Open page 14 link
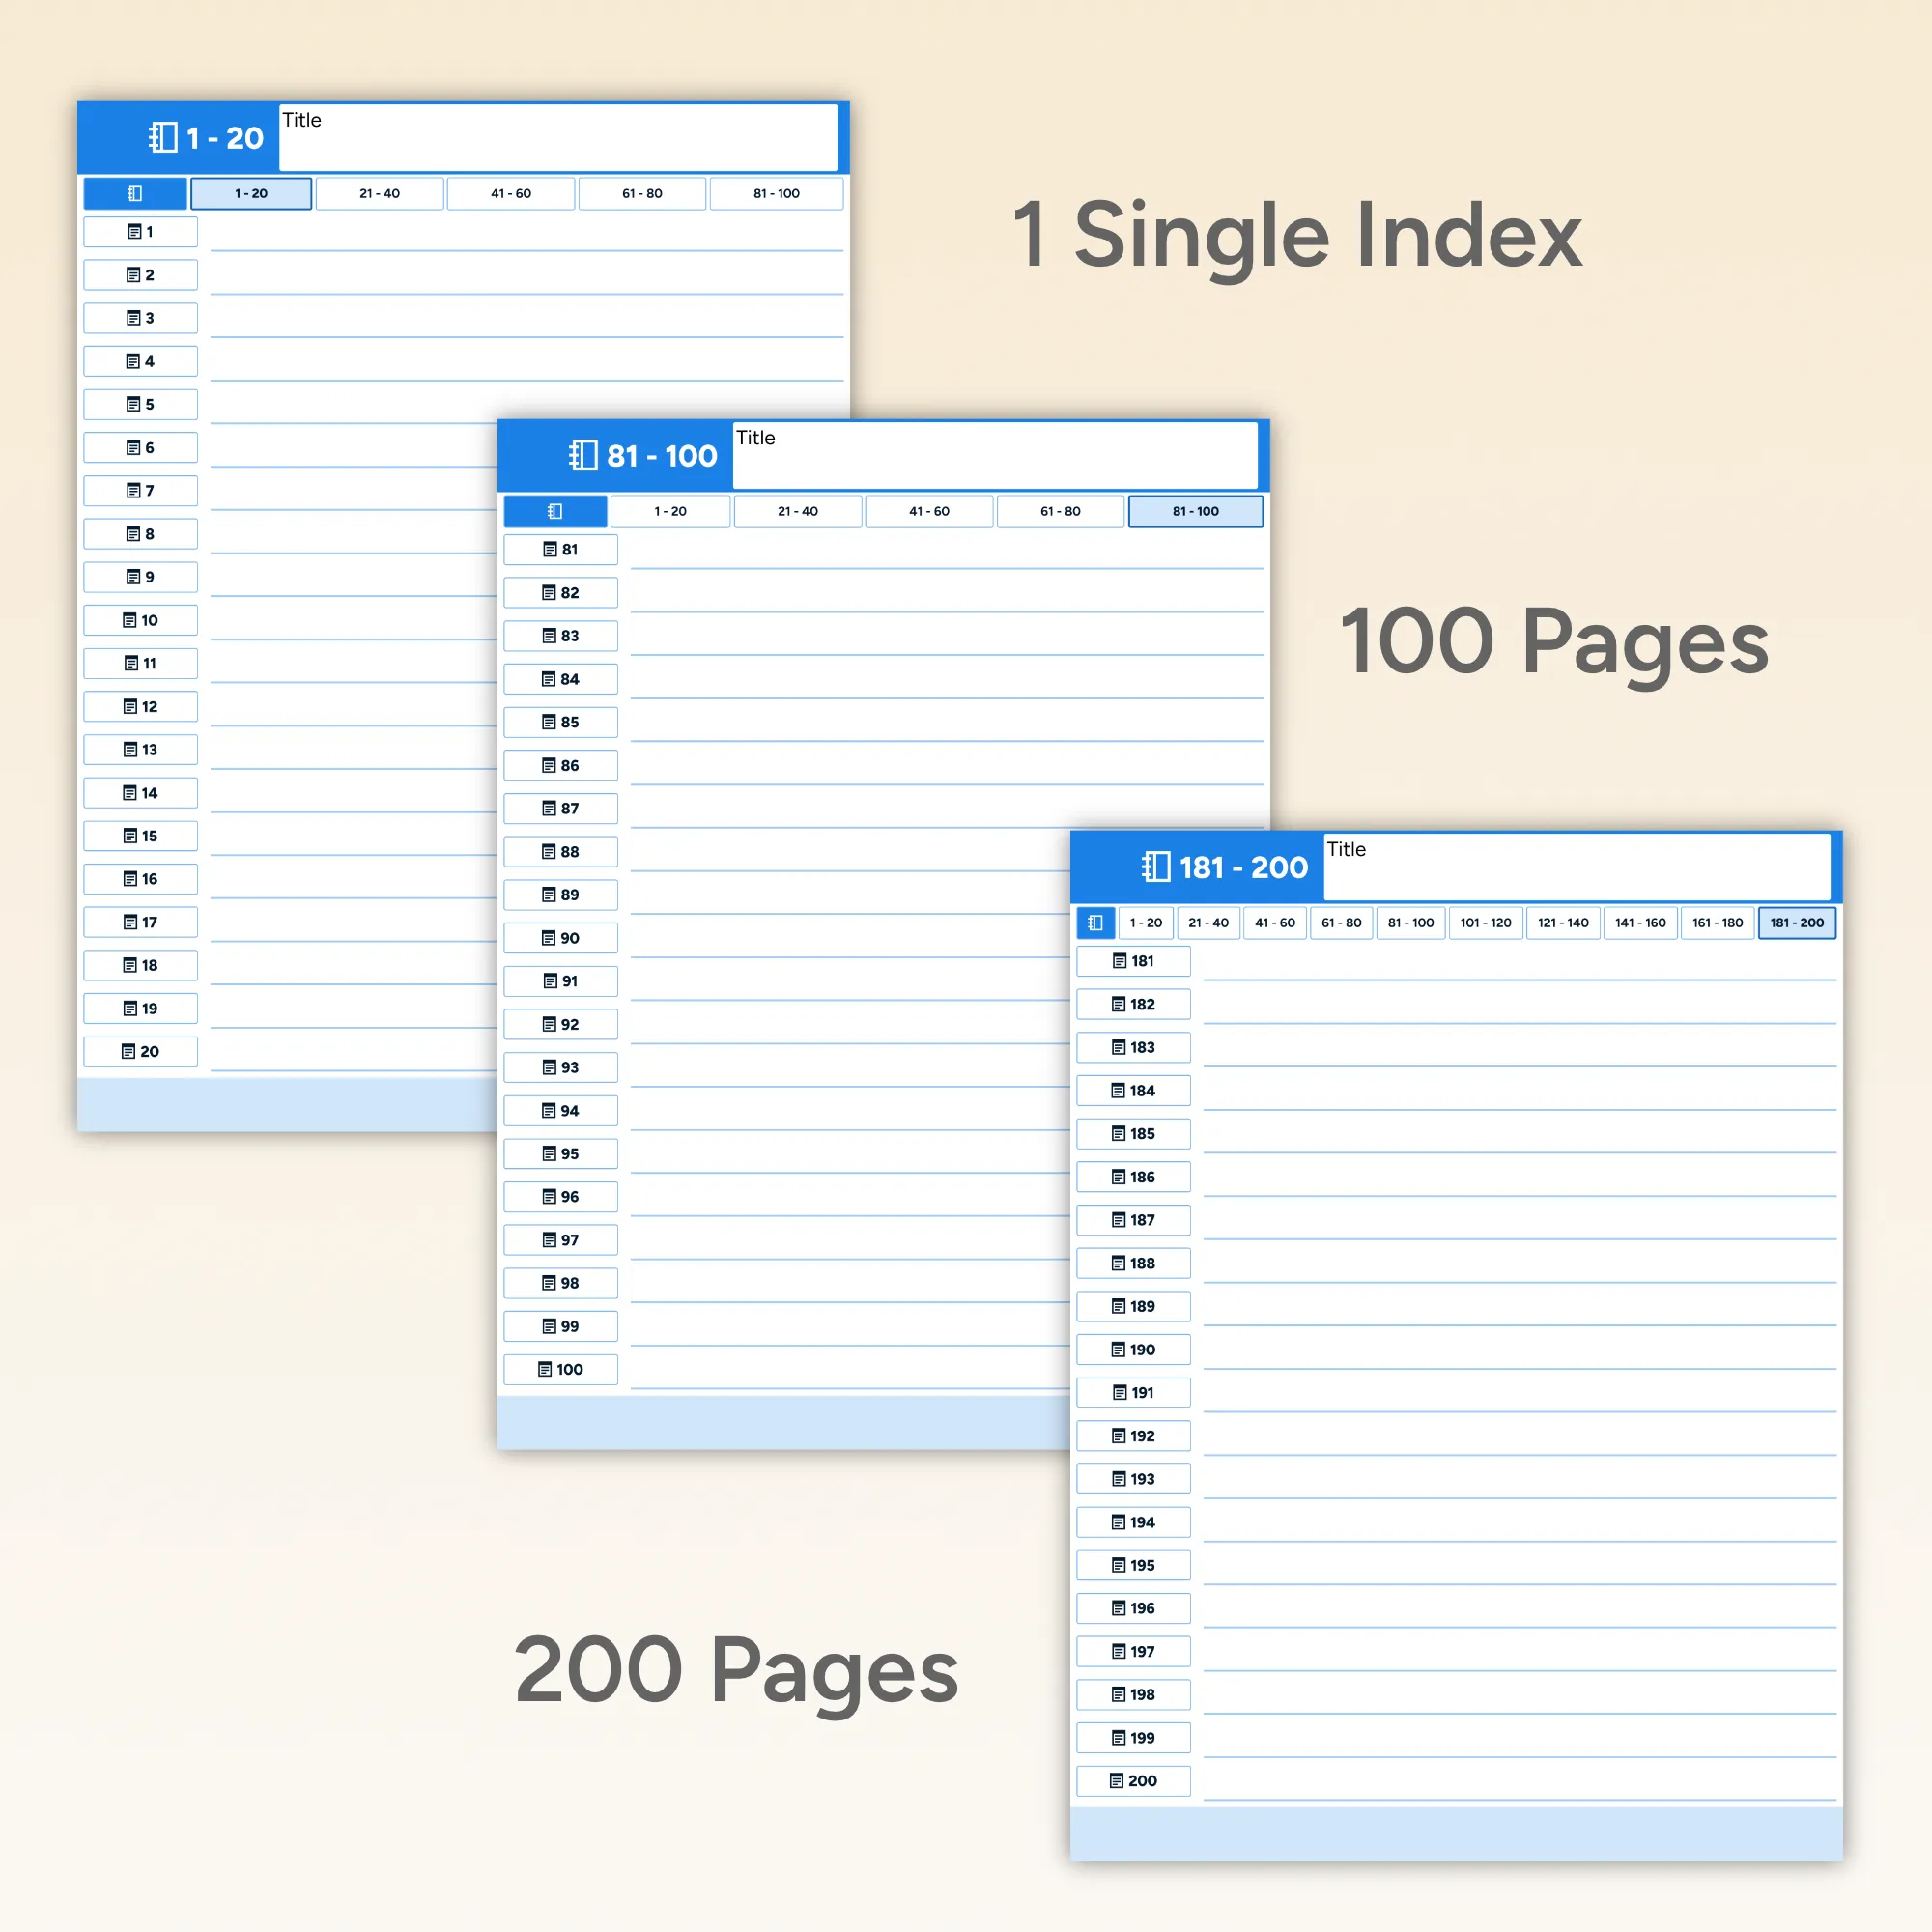 coord(140,793)
